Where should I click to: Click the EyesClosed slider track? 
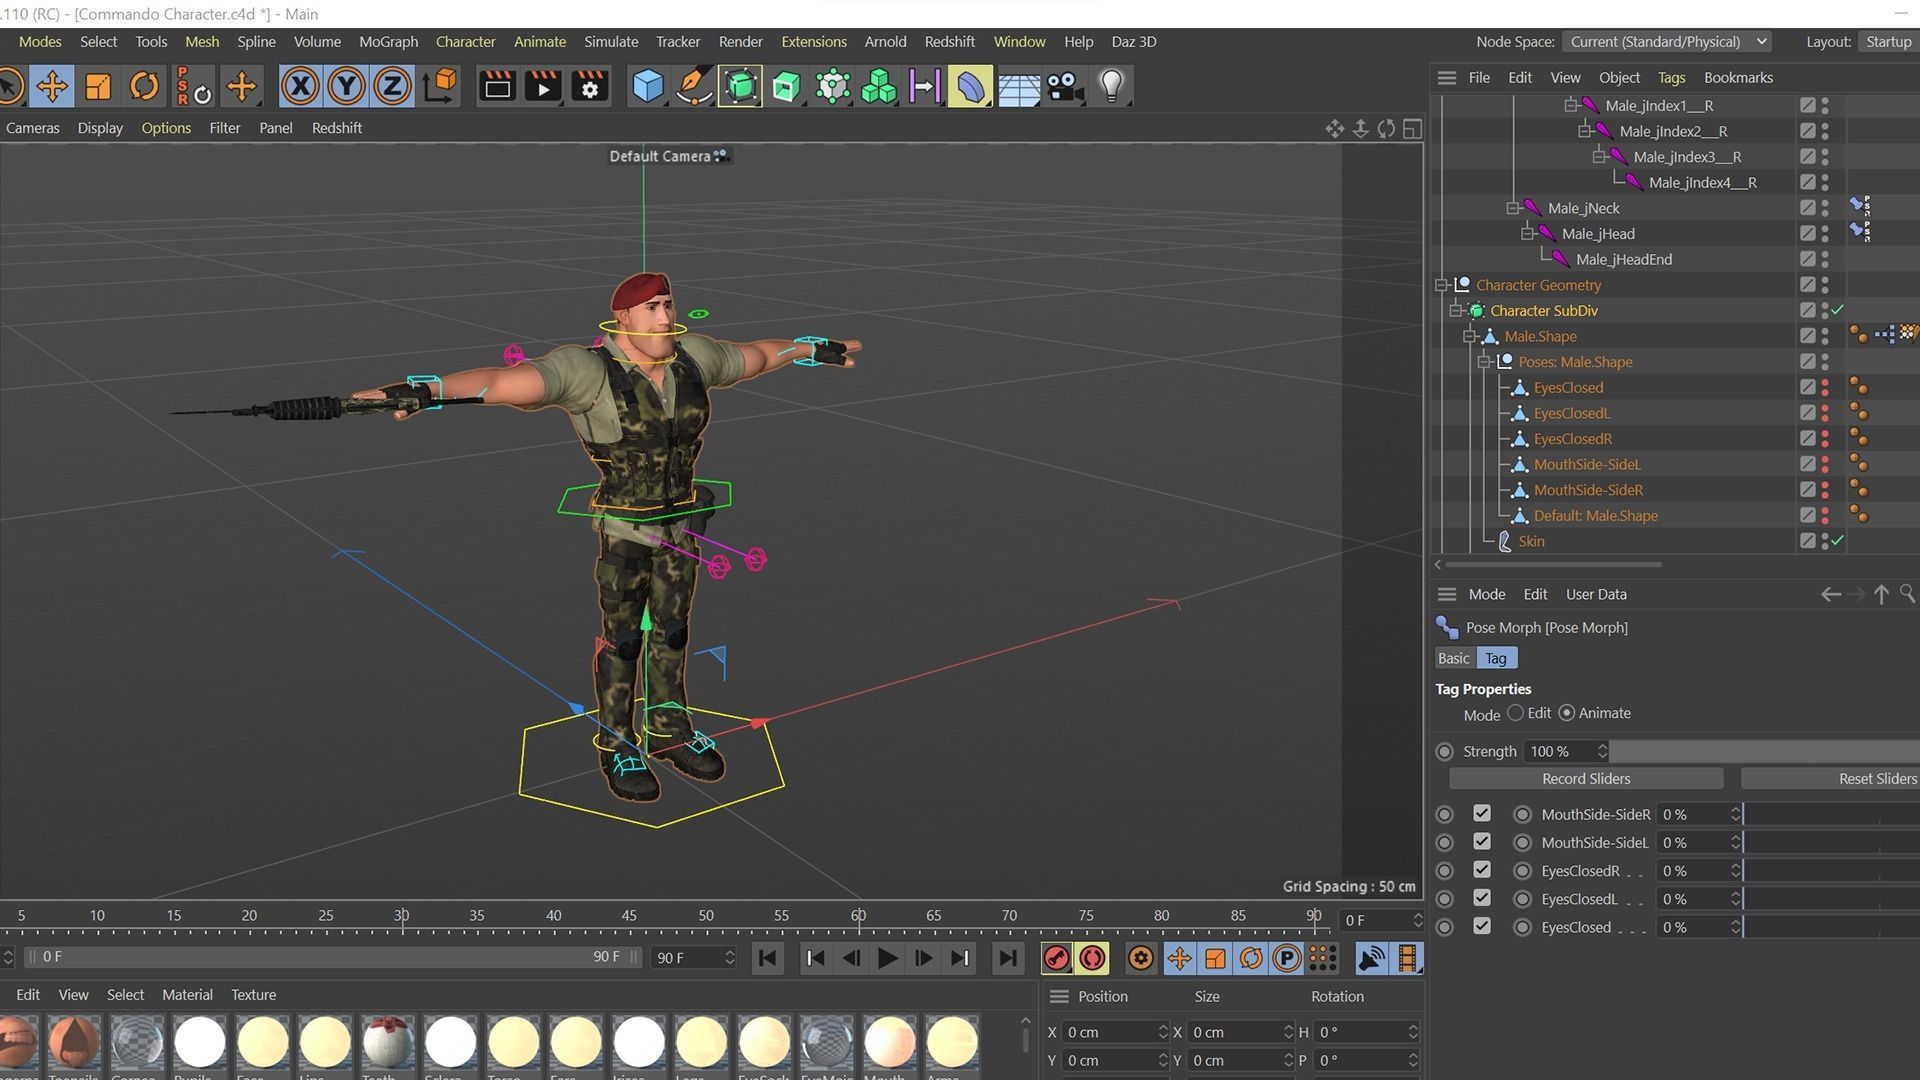tap(1831, 927)
